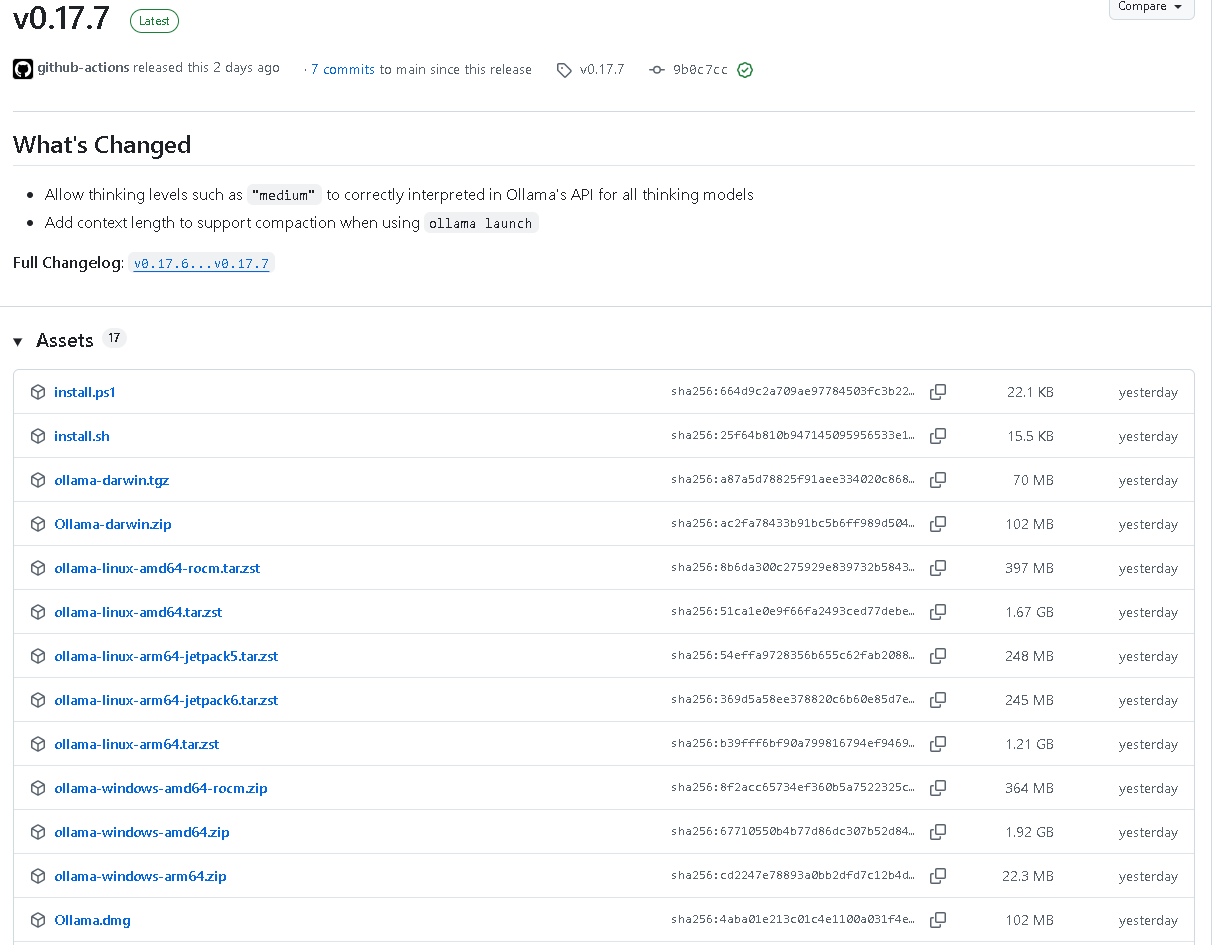The image size is (1213, 945).
Task: Copy sha256 hash for ollama-linux-arm64-jetpack6.tar.zst
Action: tap(938, 700)
